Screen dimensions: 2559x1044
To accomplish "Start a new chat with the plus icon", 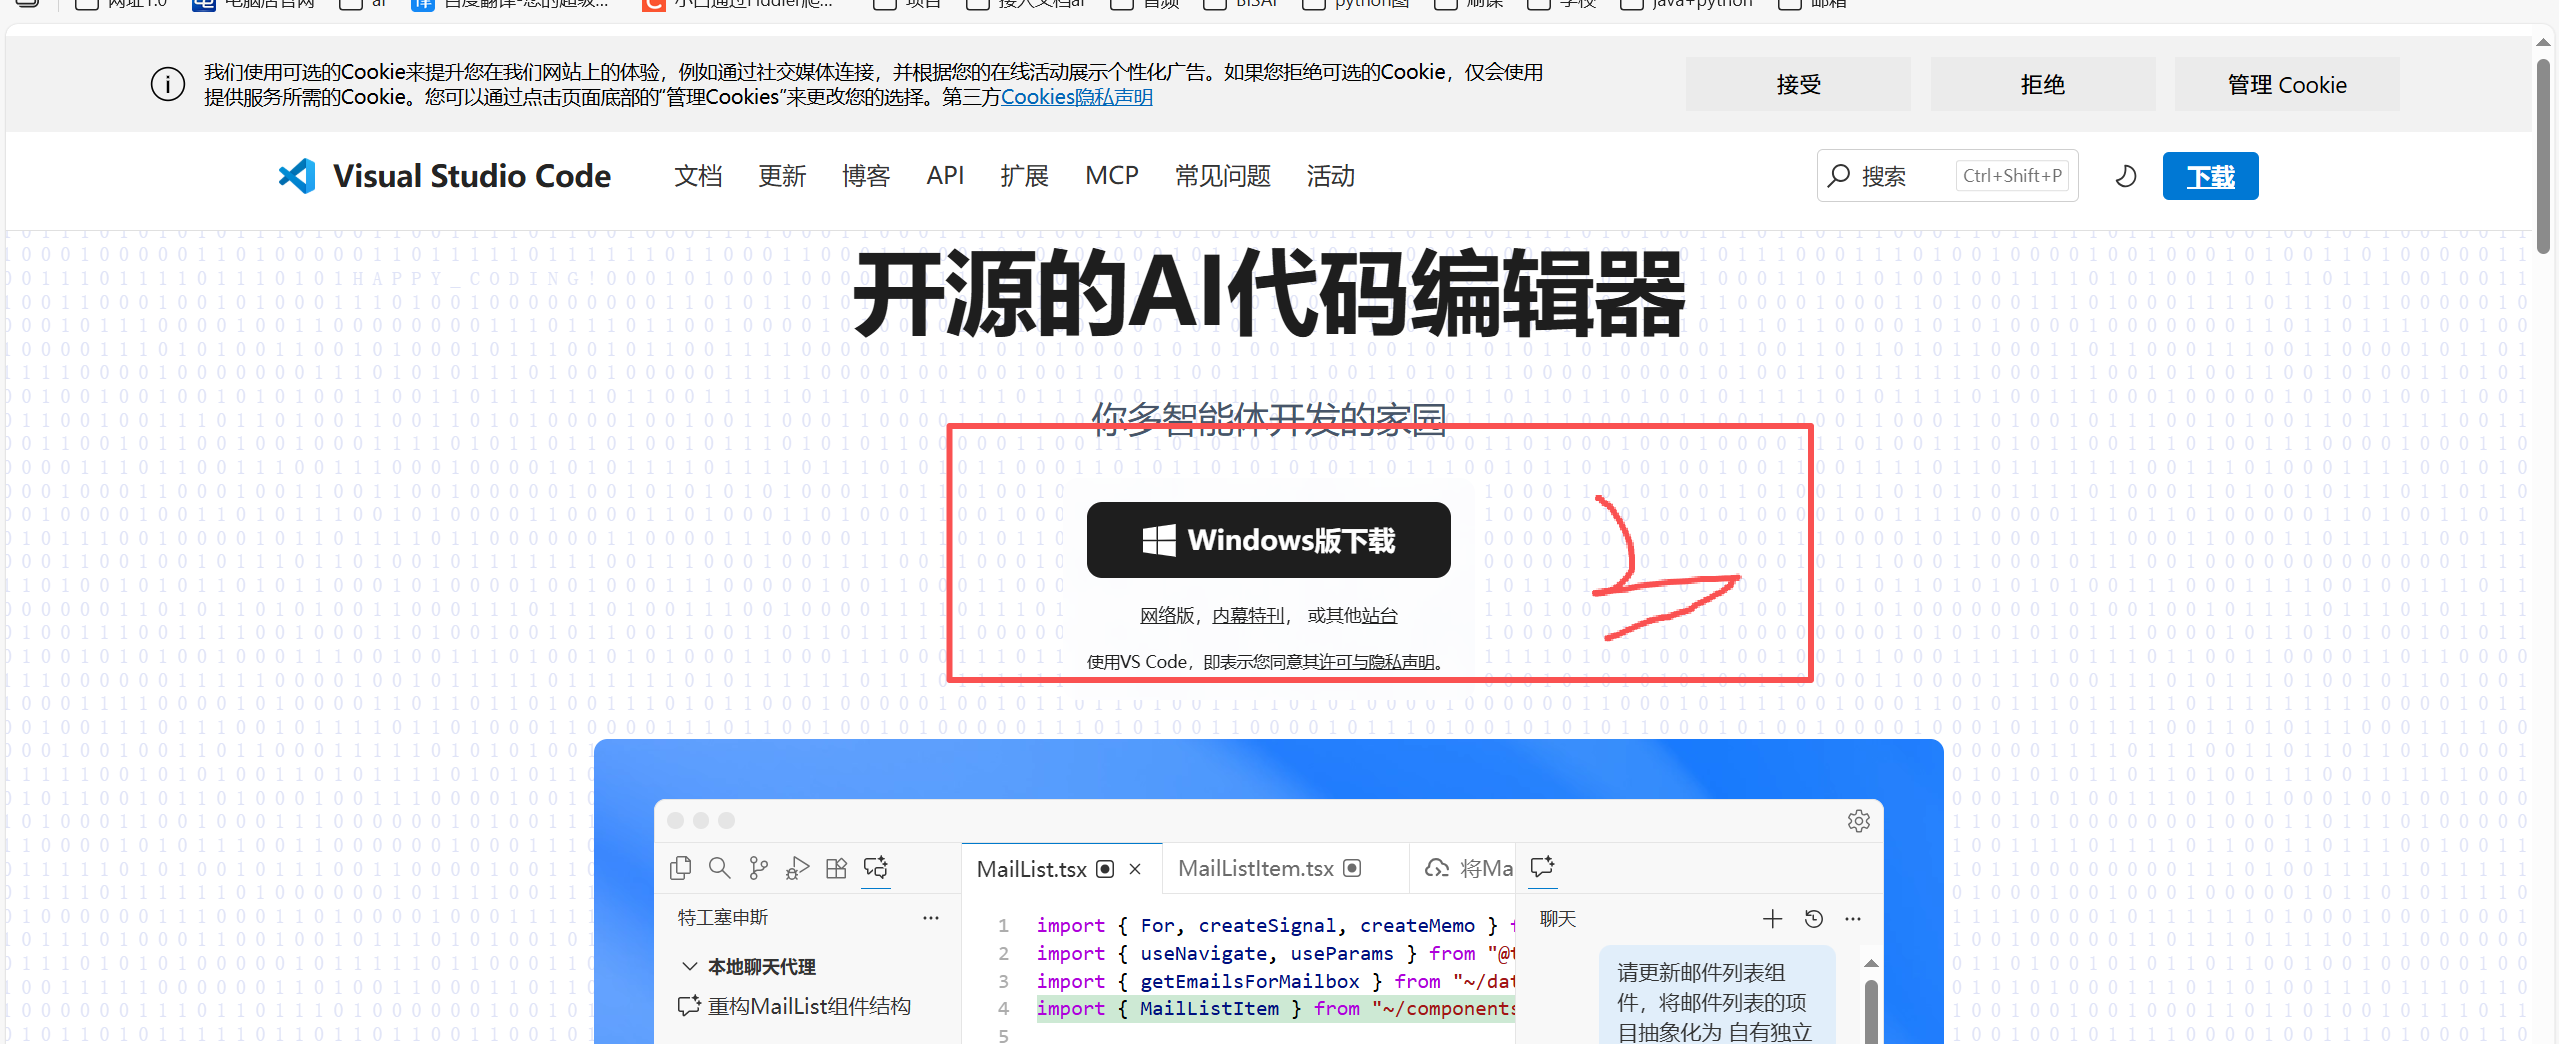I will pyautogui.click(x=1772, y=918).
